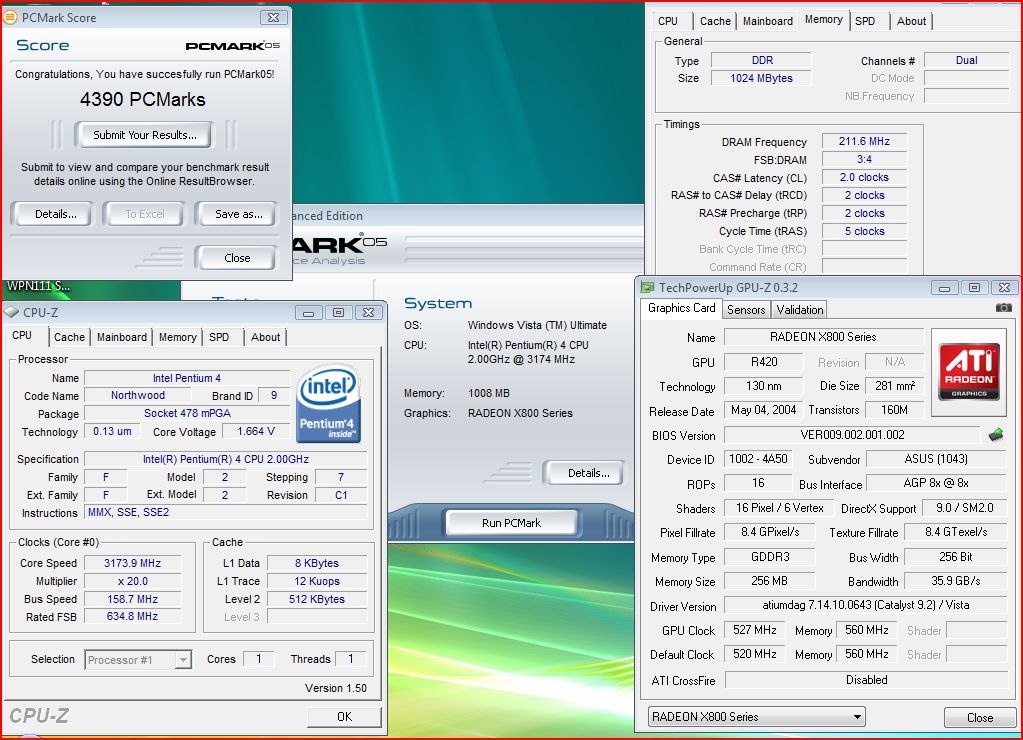The image size is (1023, 740).
Task: Click the Memory Type value GDDR3
Action: 770,557
